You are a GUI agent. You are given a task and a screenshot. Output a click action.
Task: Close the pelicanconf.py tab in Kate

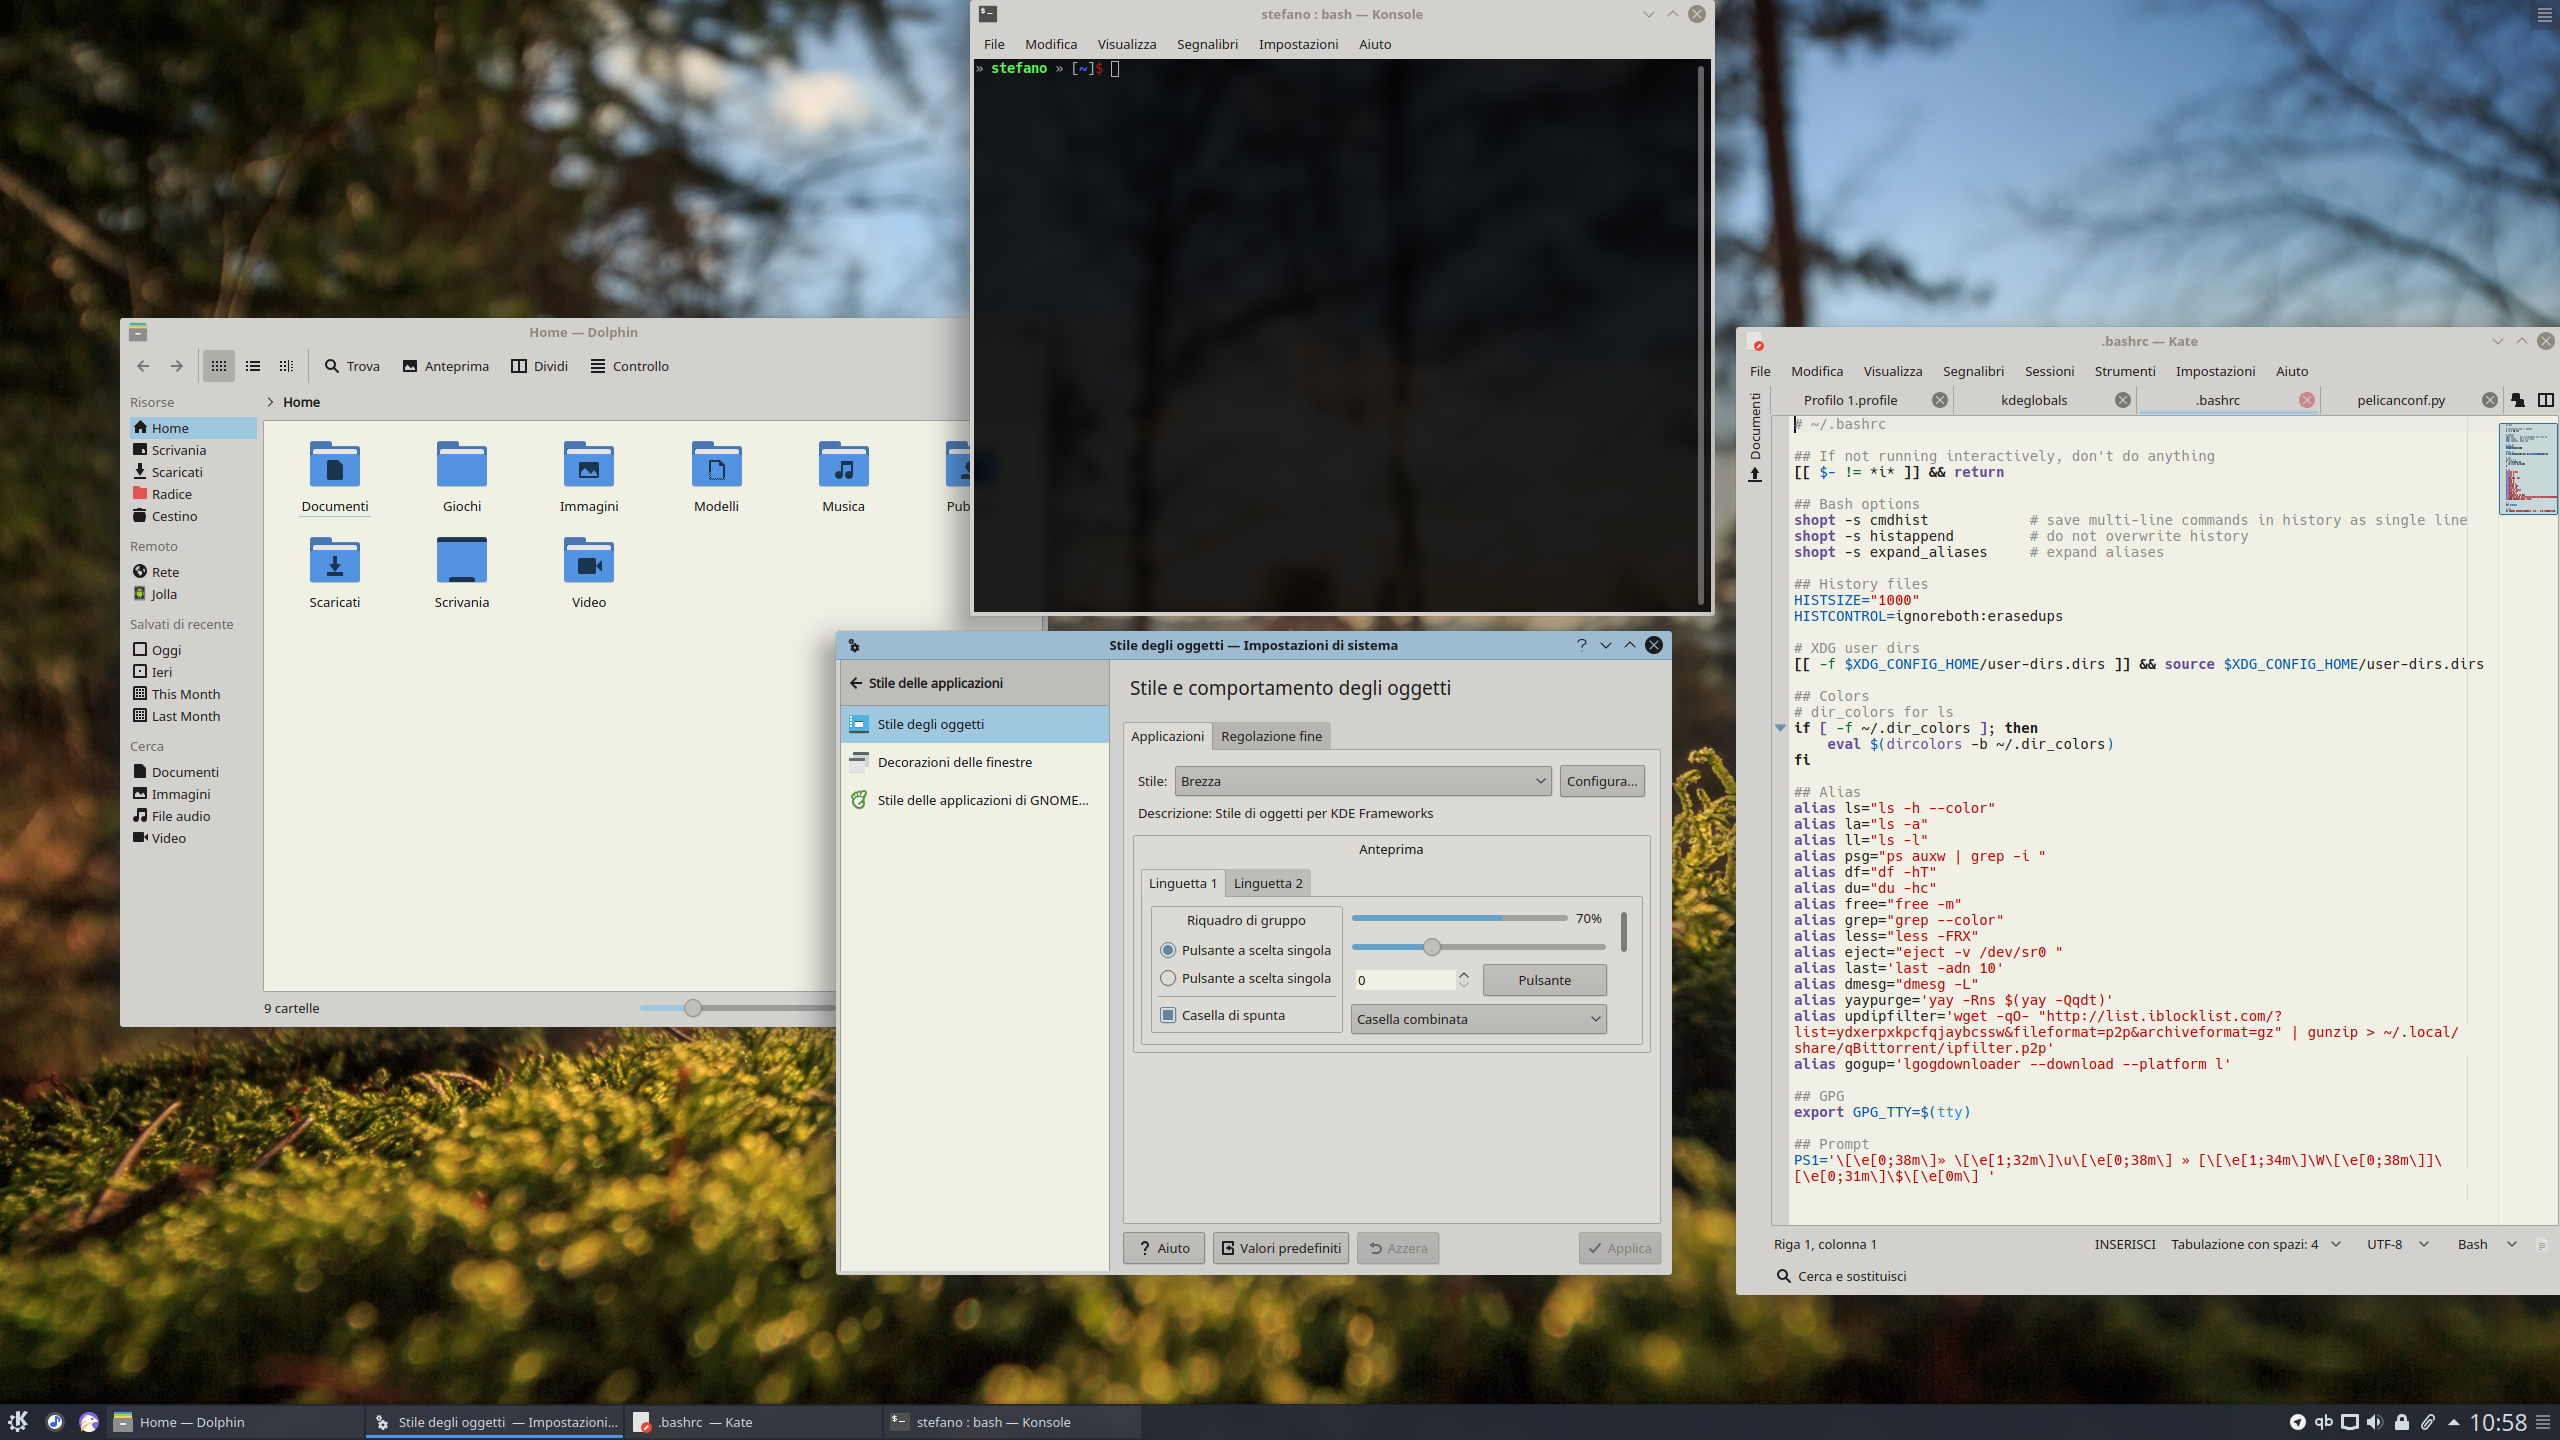pos(2490,400)
